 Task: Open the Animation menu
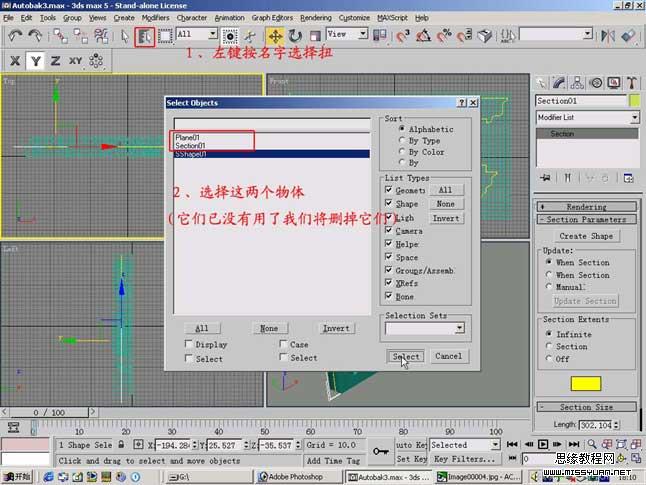(x=229, y=18)
